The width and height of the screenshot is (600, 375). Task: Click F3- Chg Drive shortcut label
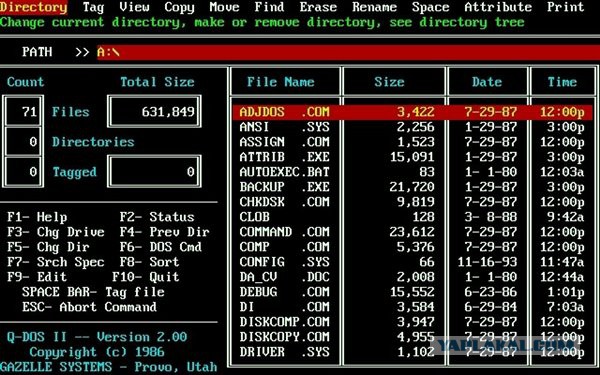pyautogui.click(x=56, y=232)
